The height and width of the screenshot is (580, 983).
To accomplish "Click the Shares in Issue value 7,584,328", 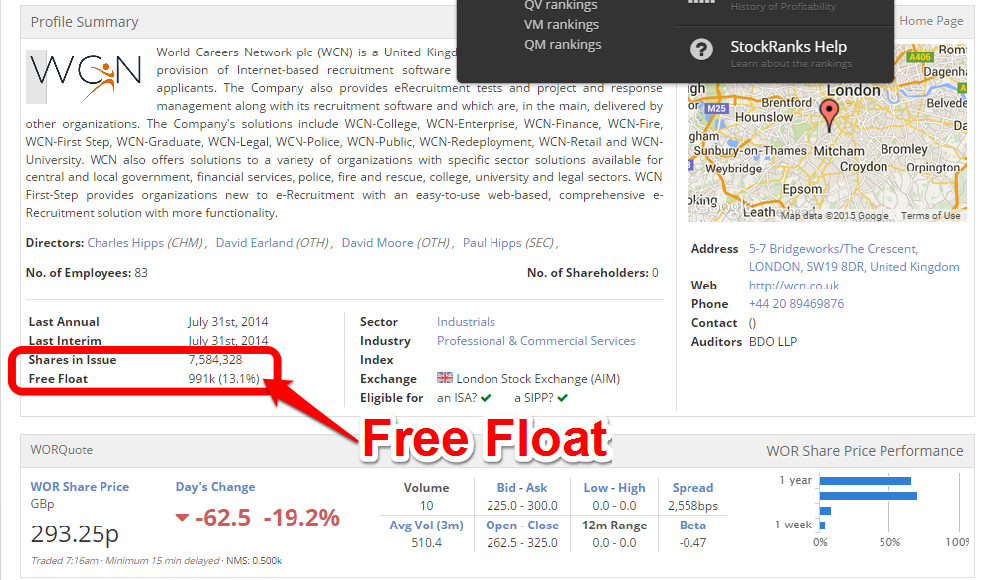I will pyautogui.click(x=215, y=359).
